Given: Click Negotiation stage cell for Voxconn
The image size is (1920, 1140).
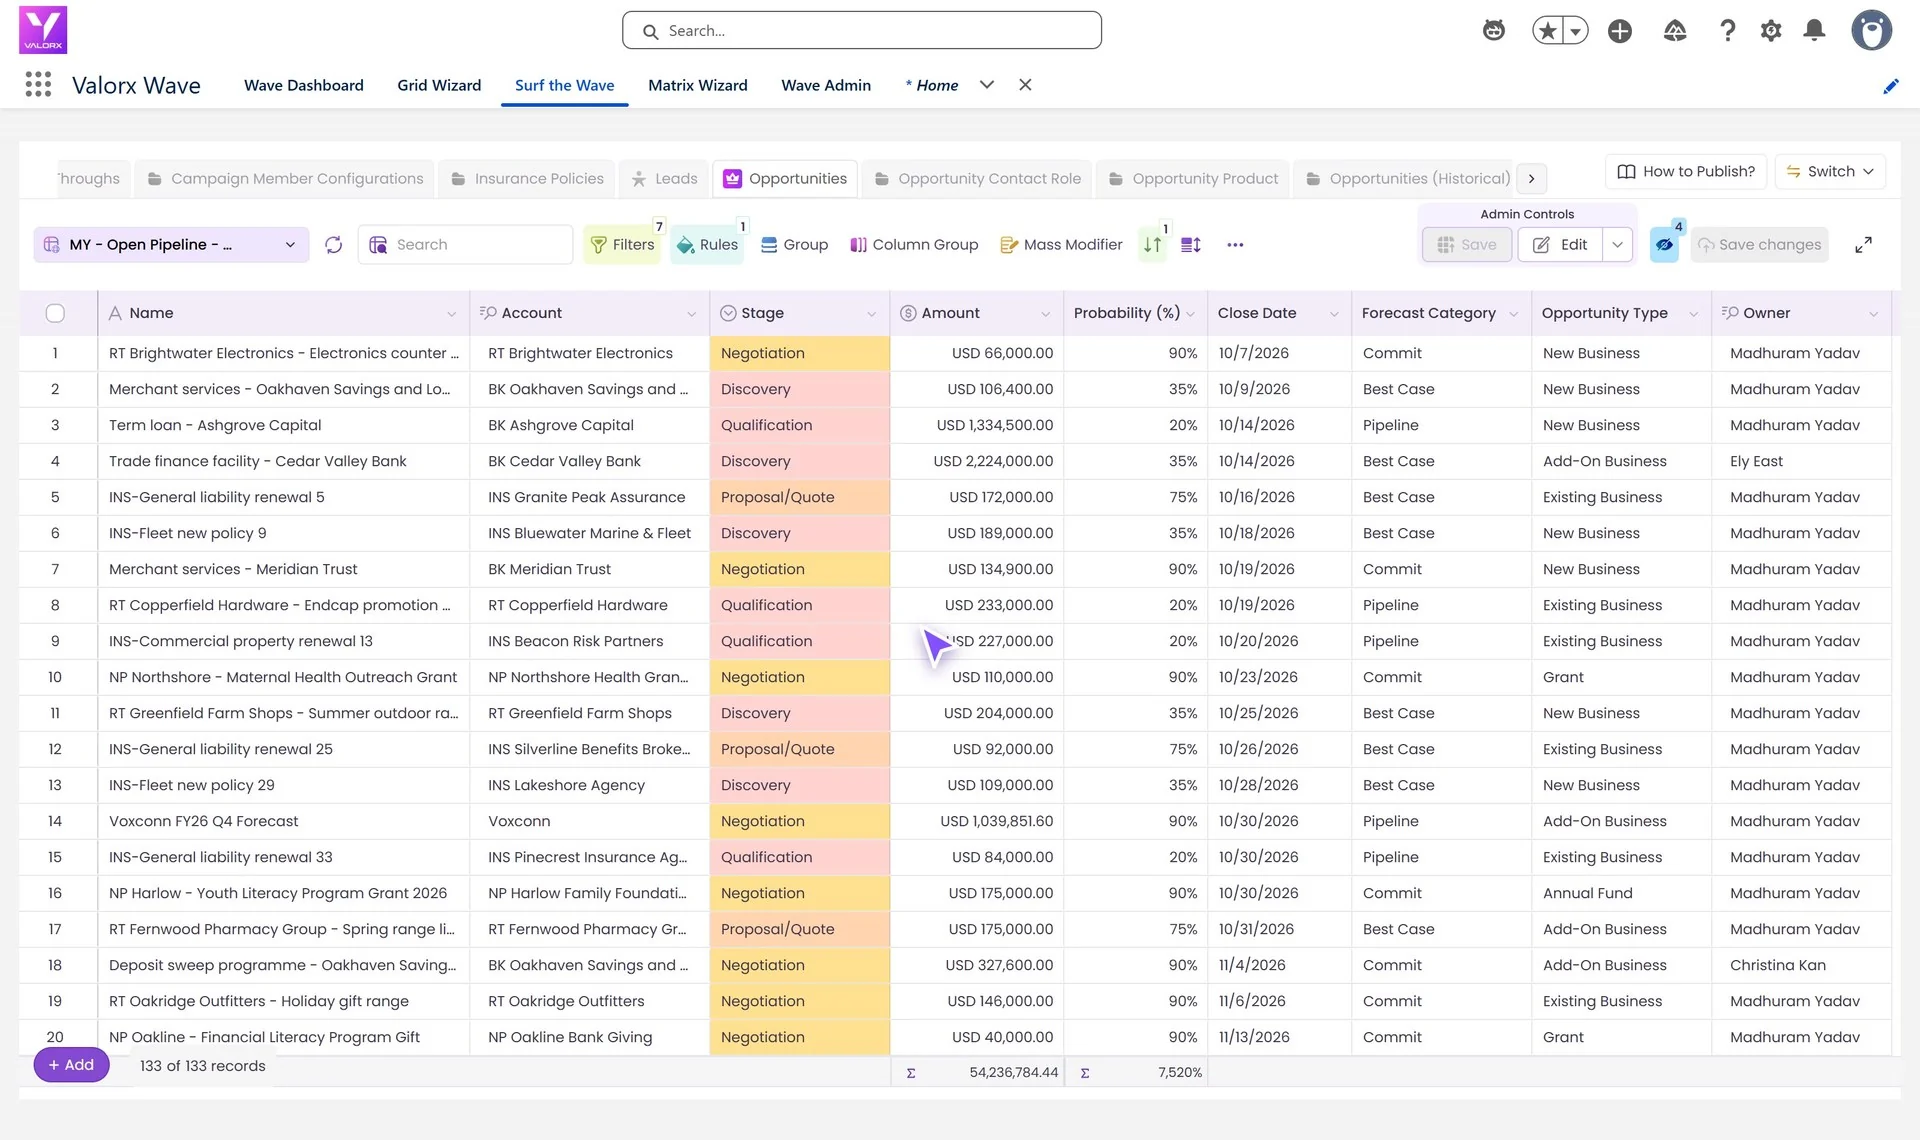Looking at the screenshot, I should [x=800, y=822].
